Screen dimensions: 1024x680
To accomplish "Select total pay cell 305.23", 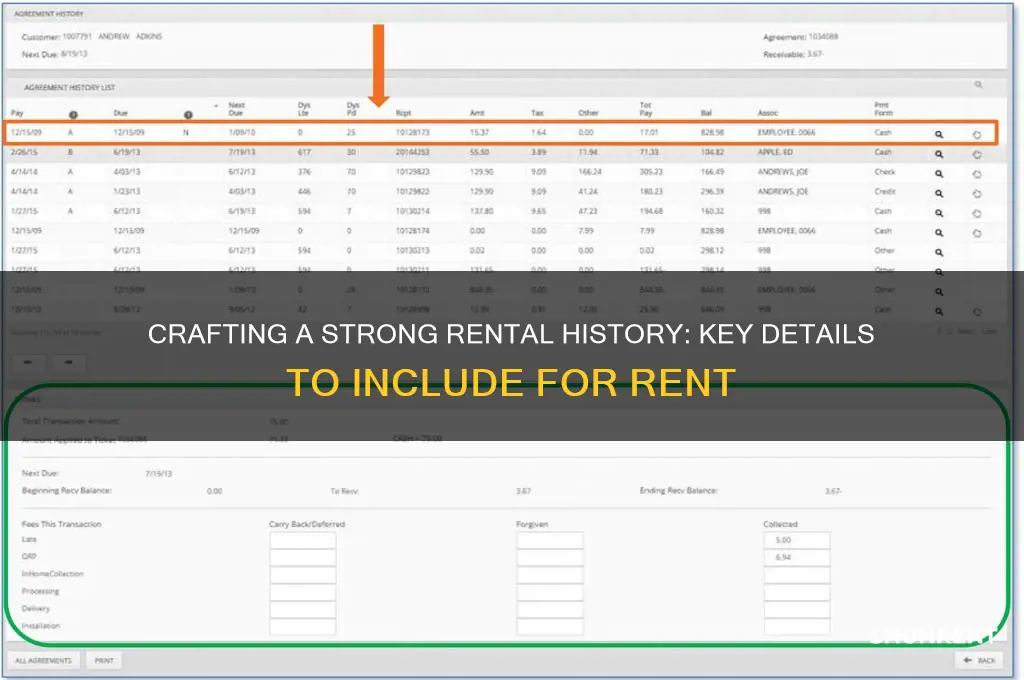I will click(x=650, y=172).
